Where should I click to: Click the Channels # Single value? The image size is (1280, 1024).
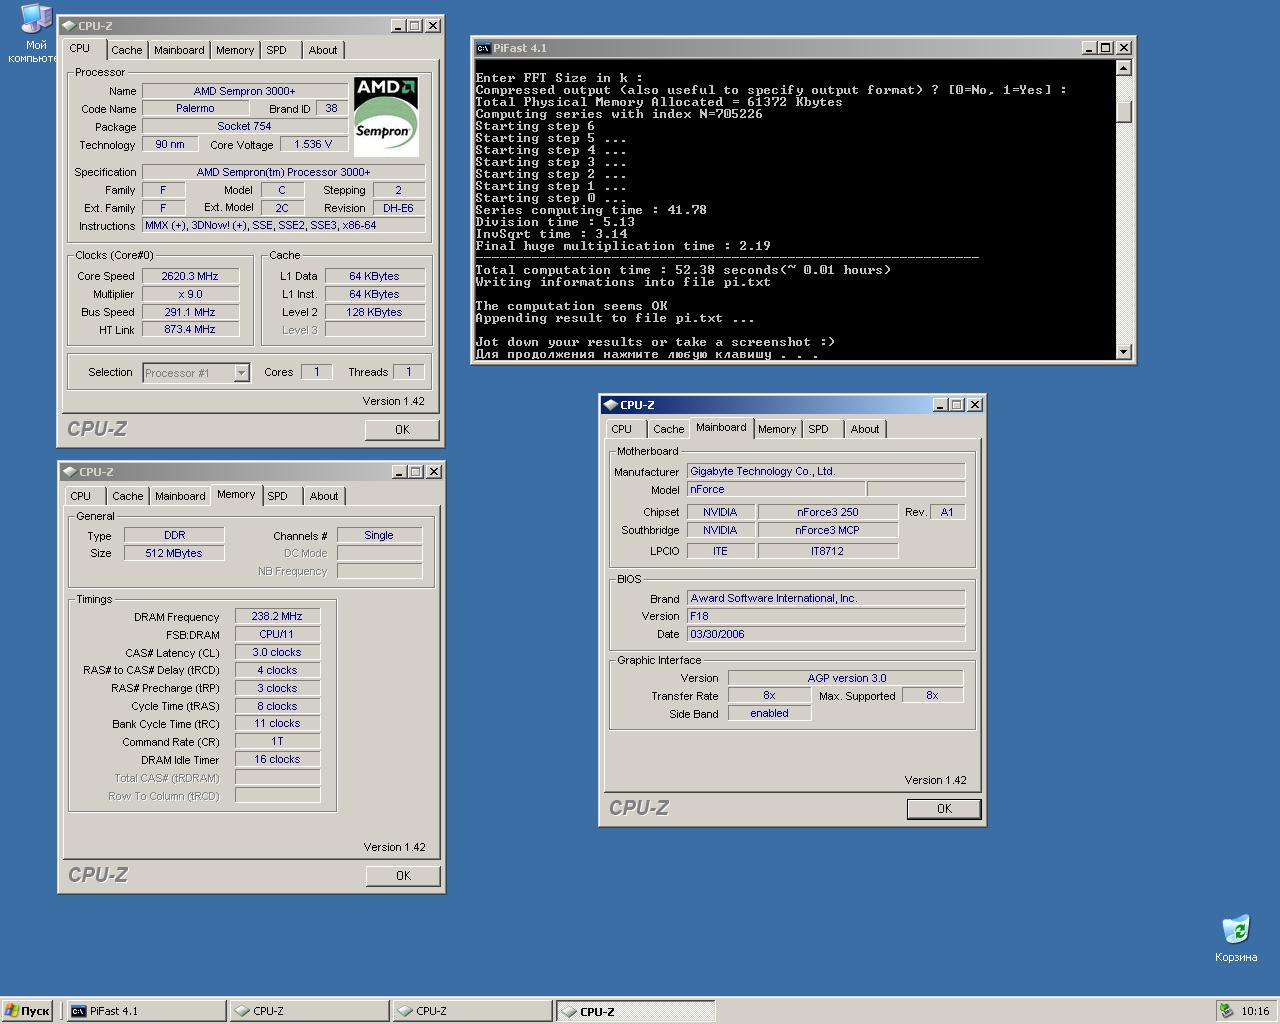(379, 535)
